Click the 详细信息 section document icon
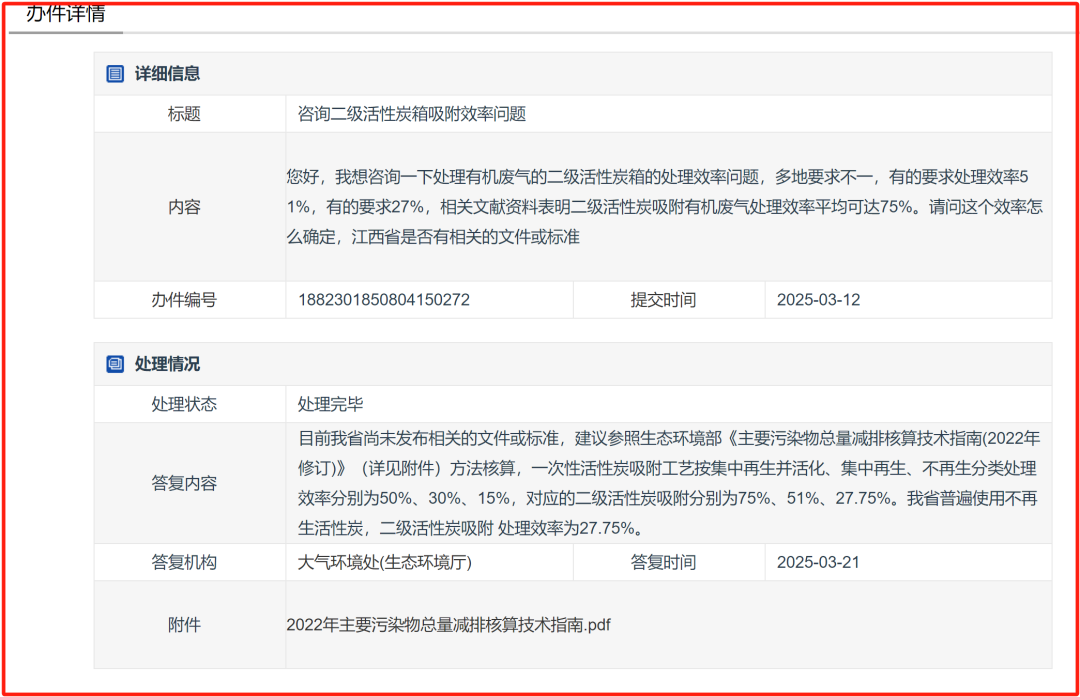Viewport: 1080px width, 697px height. [113, 73]
